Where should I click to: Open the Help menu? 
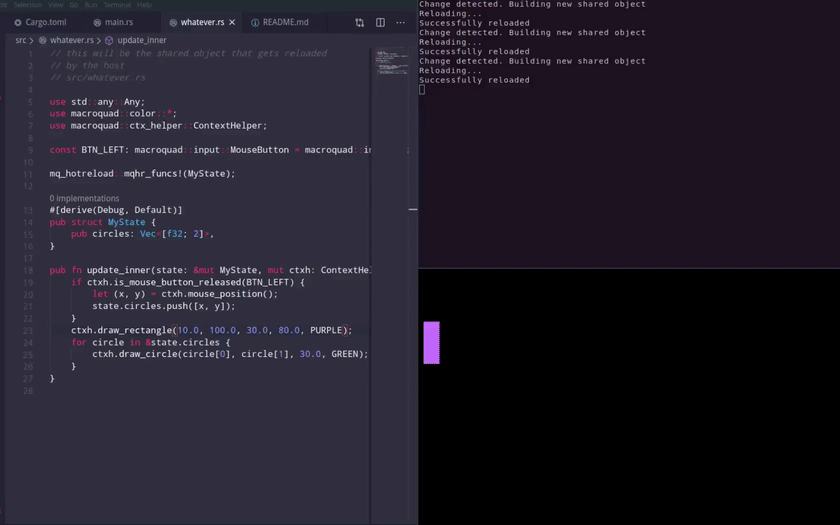tap(144, 4)
